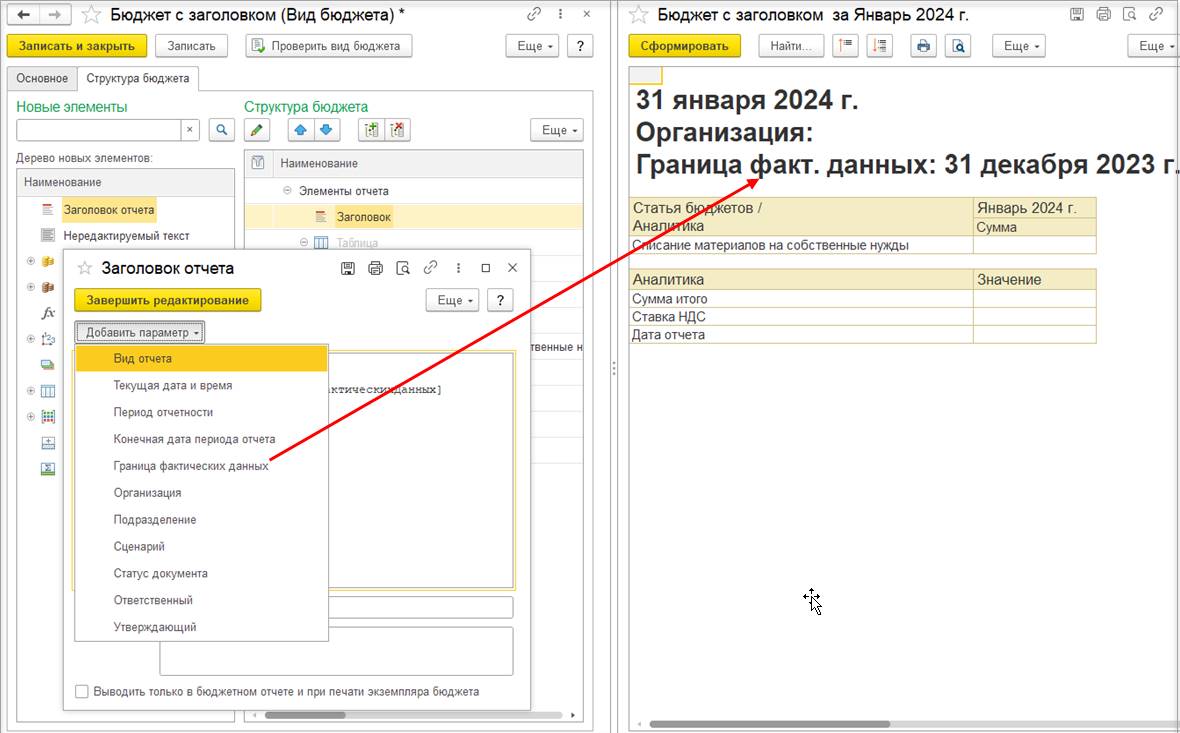Screen dimensions: 1180x733
Task: Go back with the left arrow button
Action: [24, 14]
